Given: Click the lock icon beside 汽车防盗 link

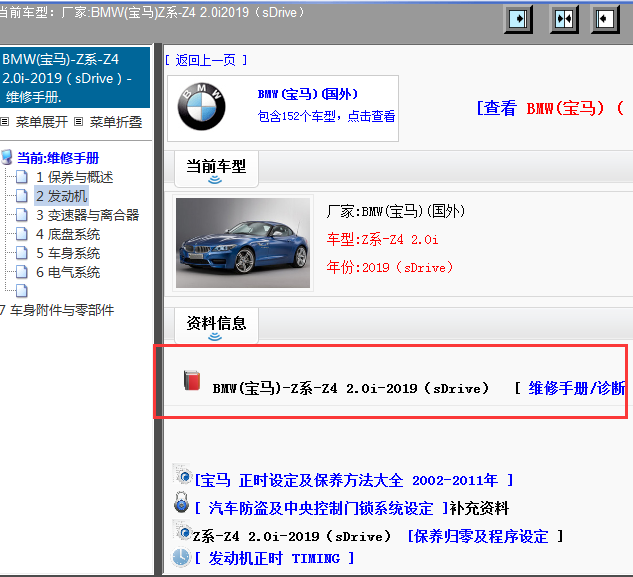Looking at the screenshot, I should click(x=182, y=503).
